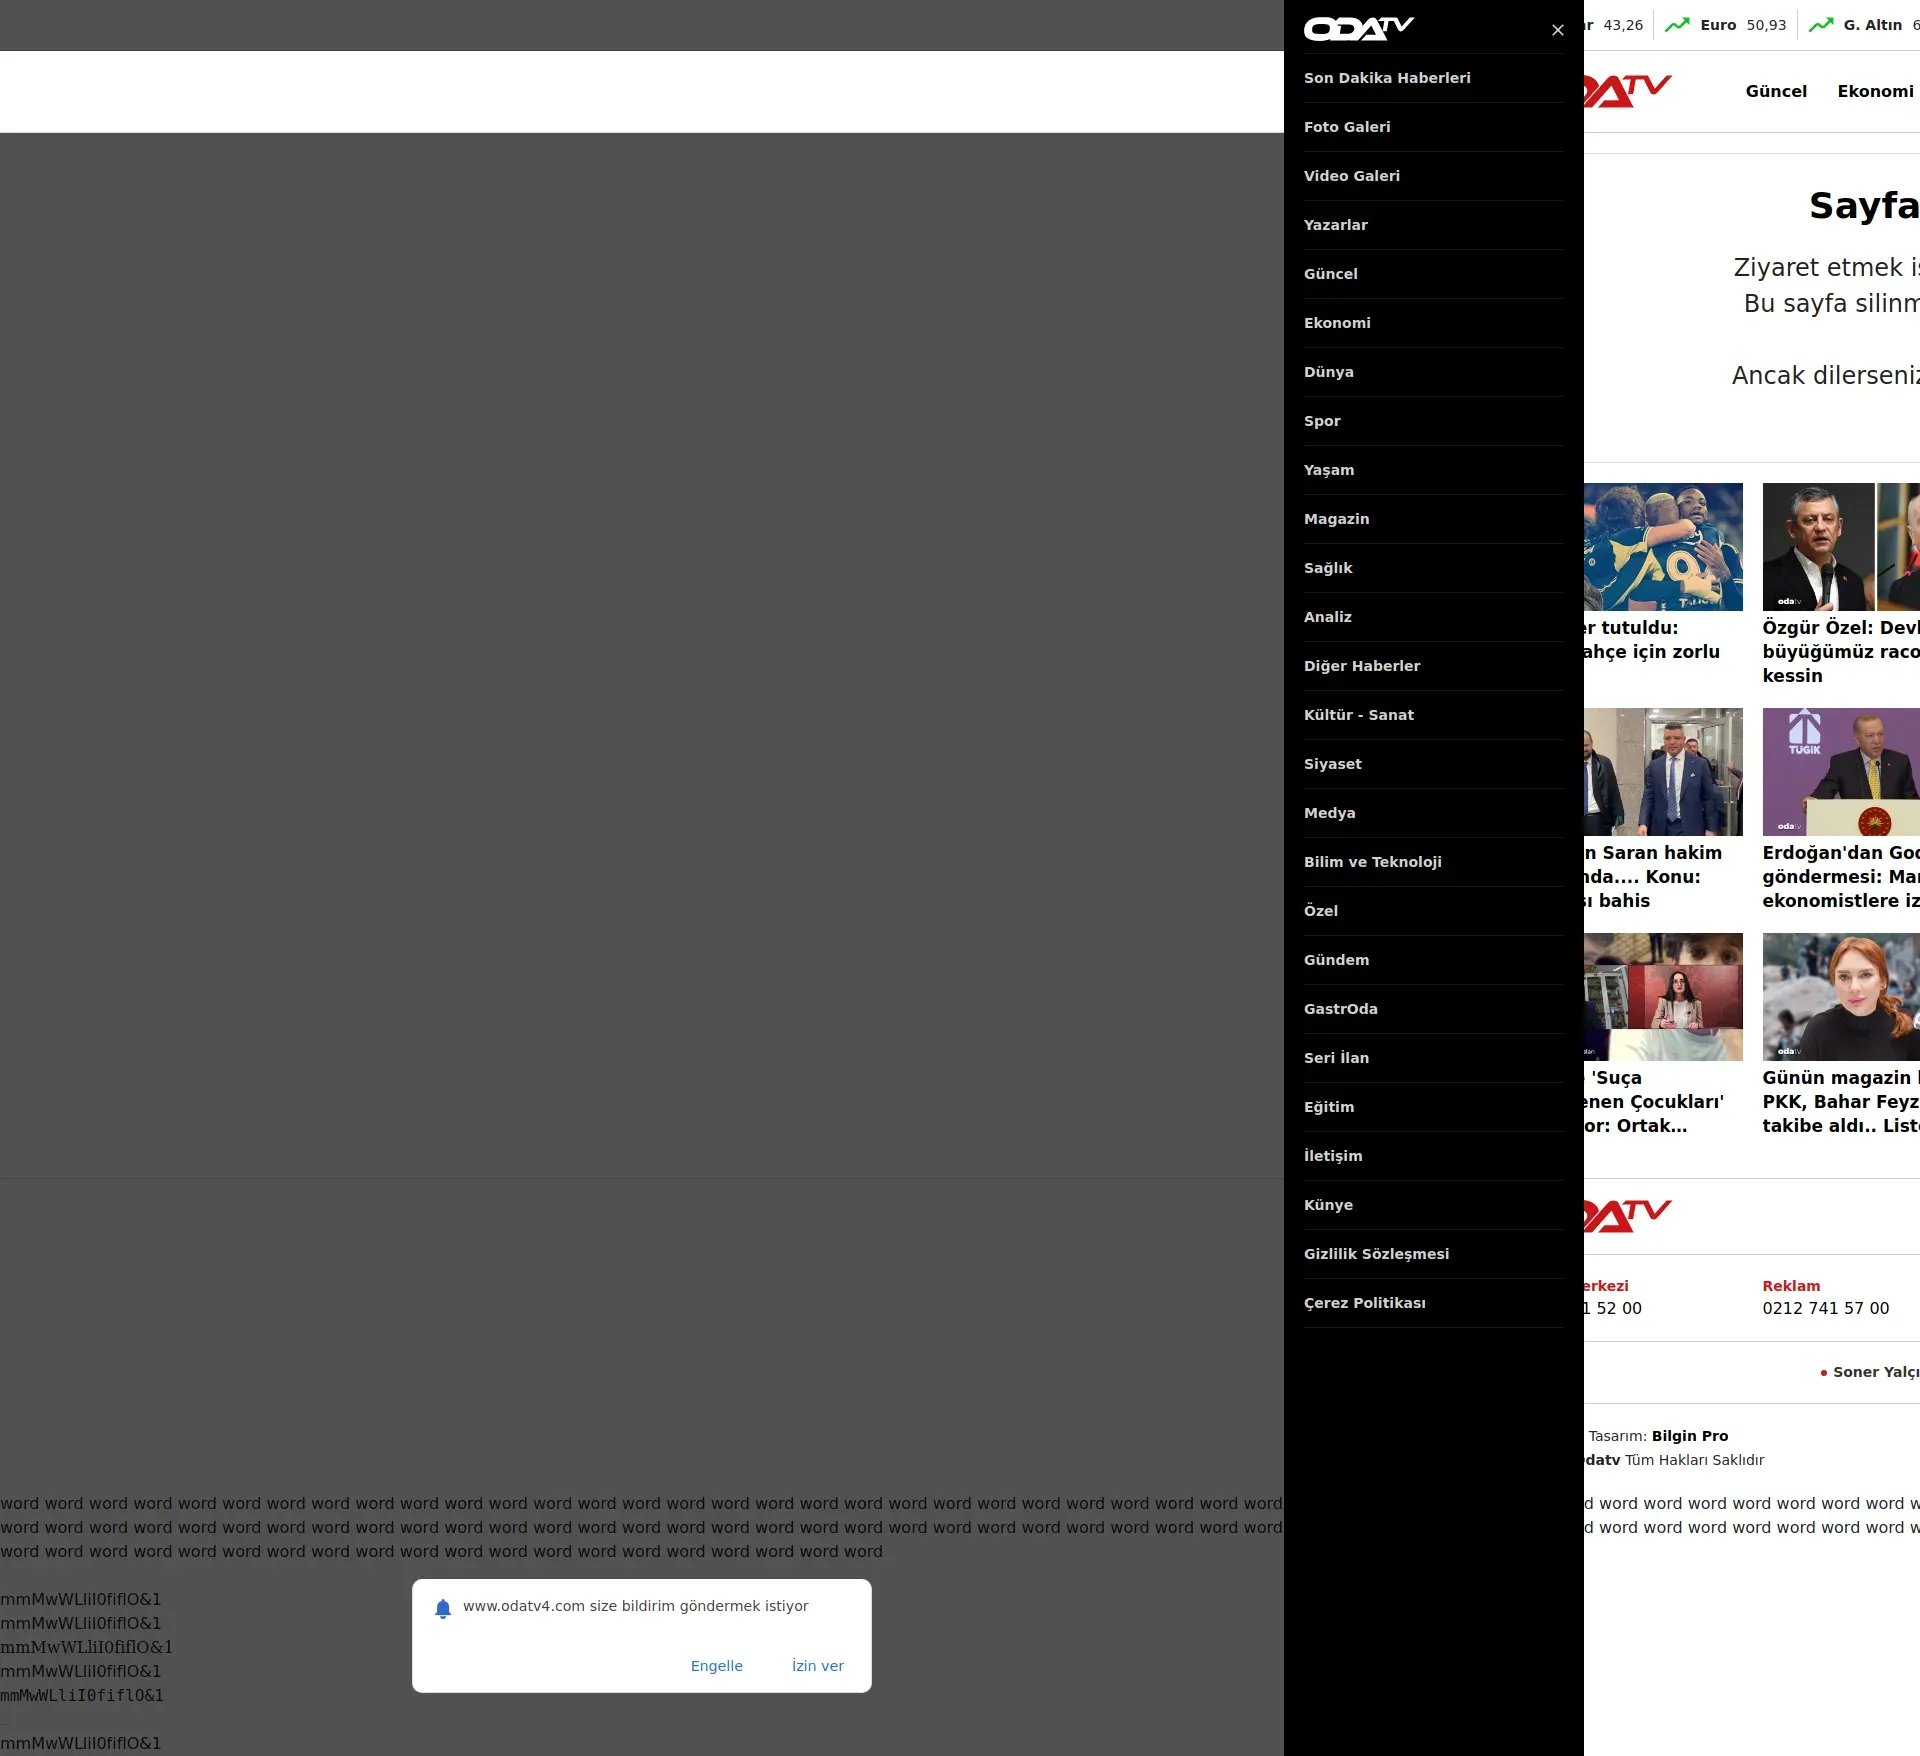
Task: Open Çerez Politikası from side menu
Action: (1364, 1303)
